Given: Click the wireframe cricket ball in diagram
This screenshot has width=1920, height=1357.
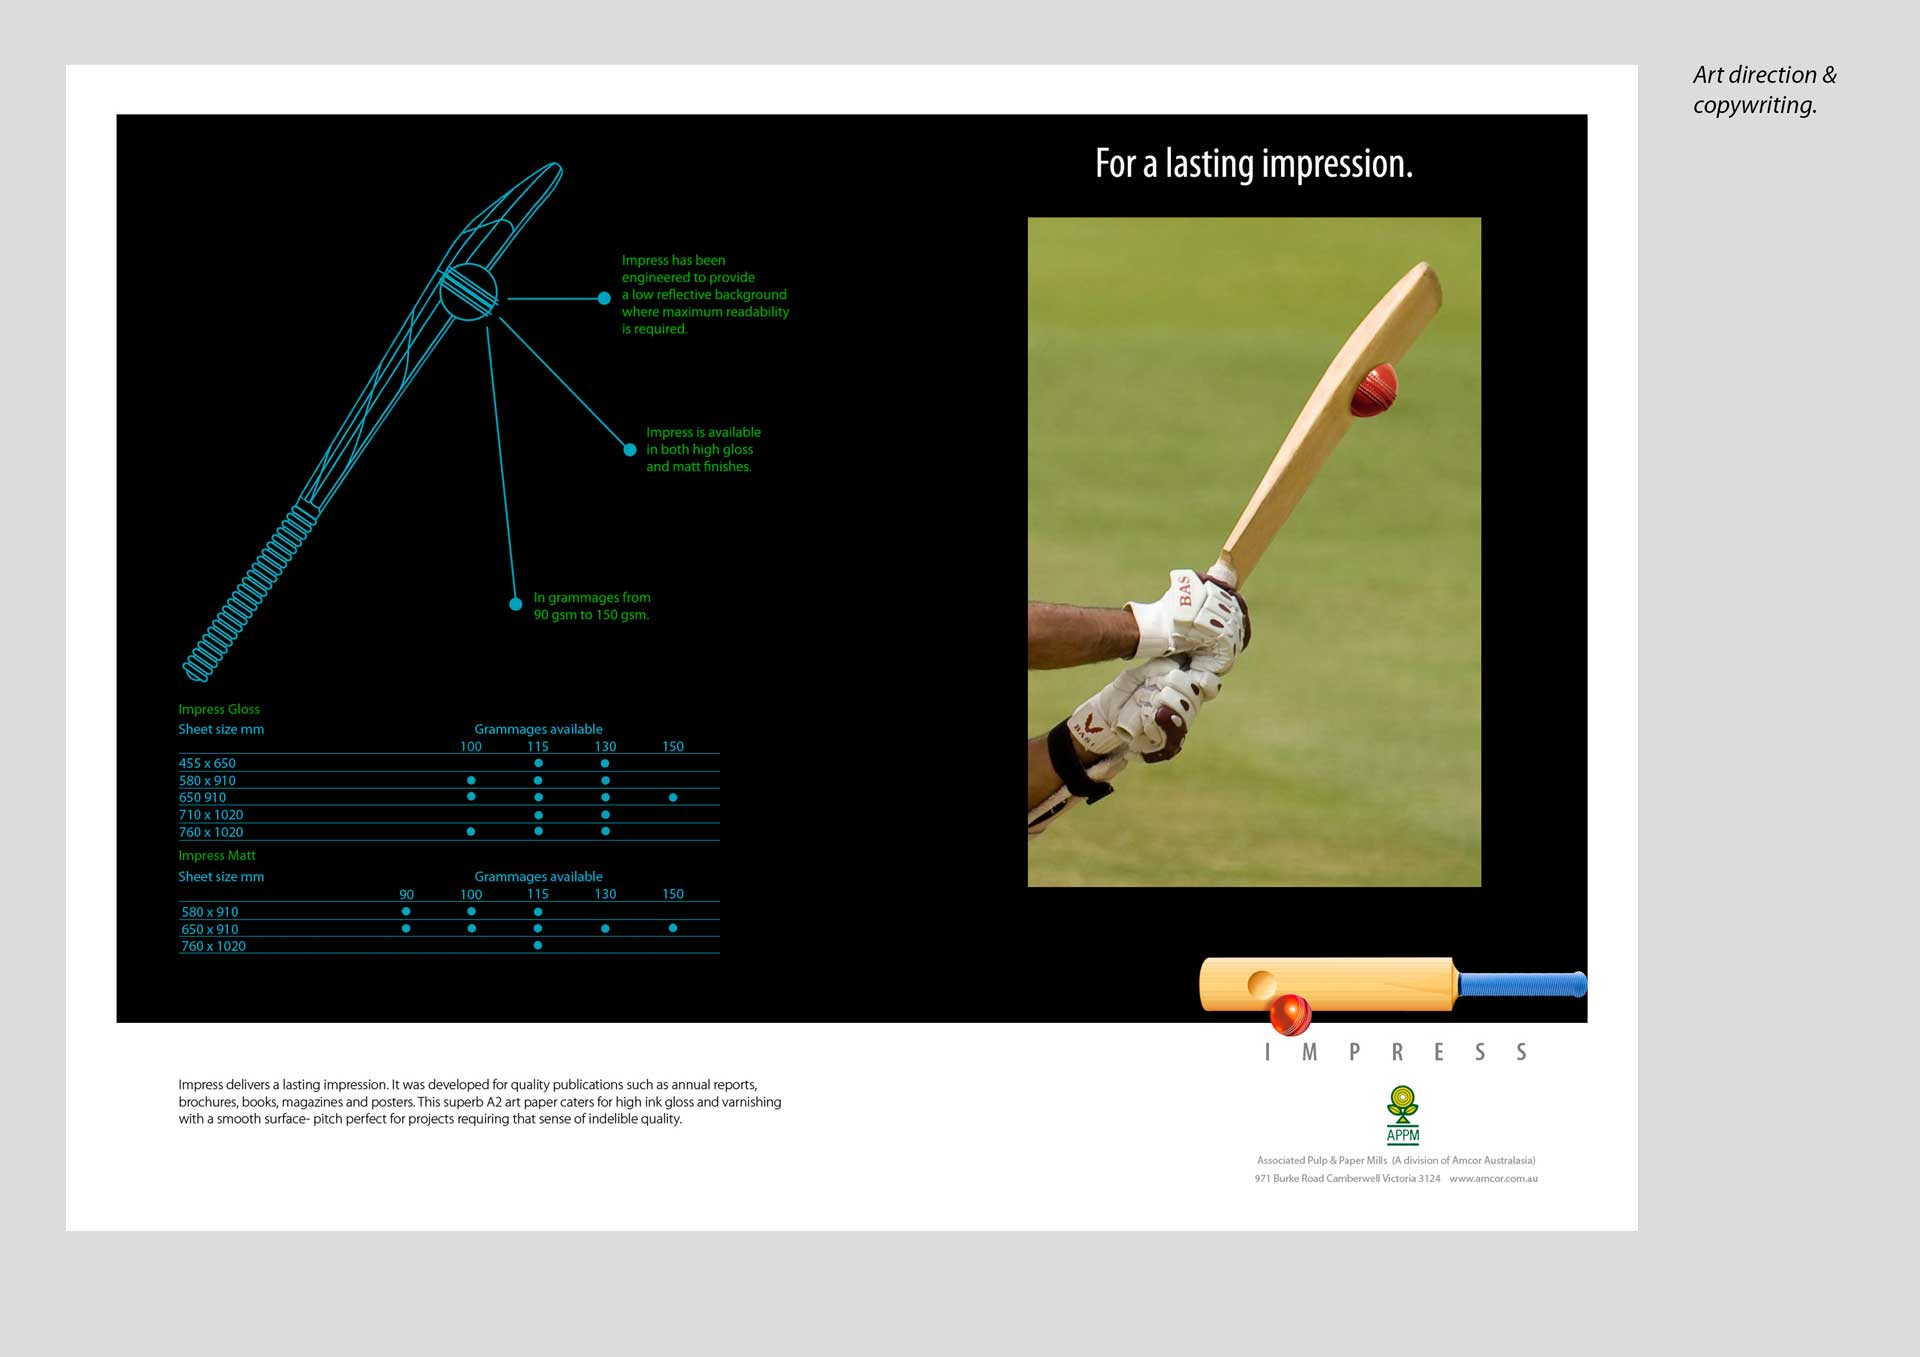Looking at the screenshot, I should coord(468,291).
